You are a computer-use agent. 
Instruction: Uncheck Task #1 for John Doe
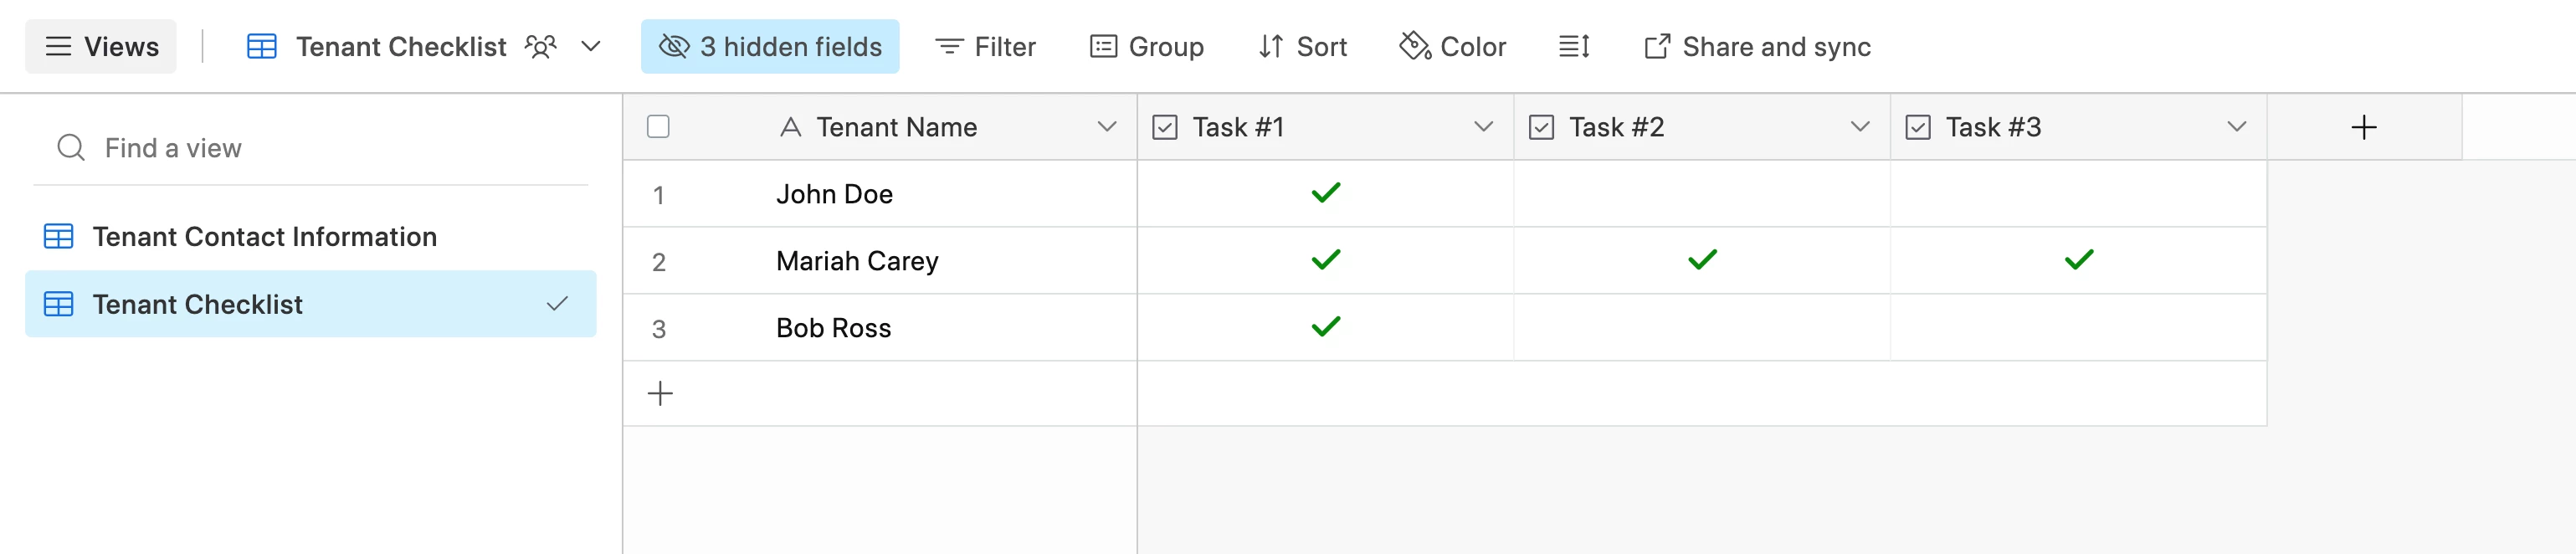[x=1325, y=193]
